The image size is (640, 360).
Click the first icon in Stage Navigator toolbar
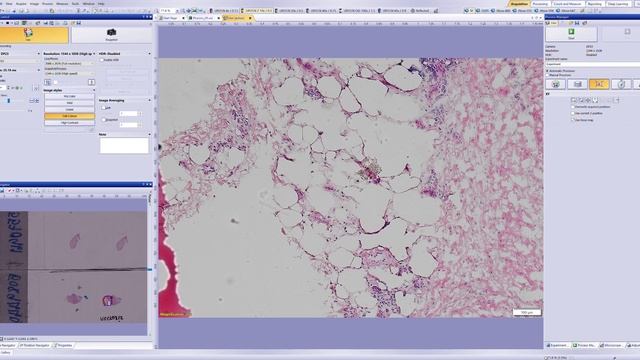pyautogui.click(x=2, y=191)
